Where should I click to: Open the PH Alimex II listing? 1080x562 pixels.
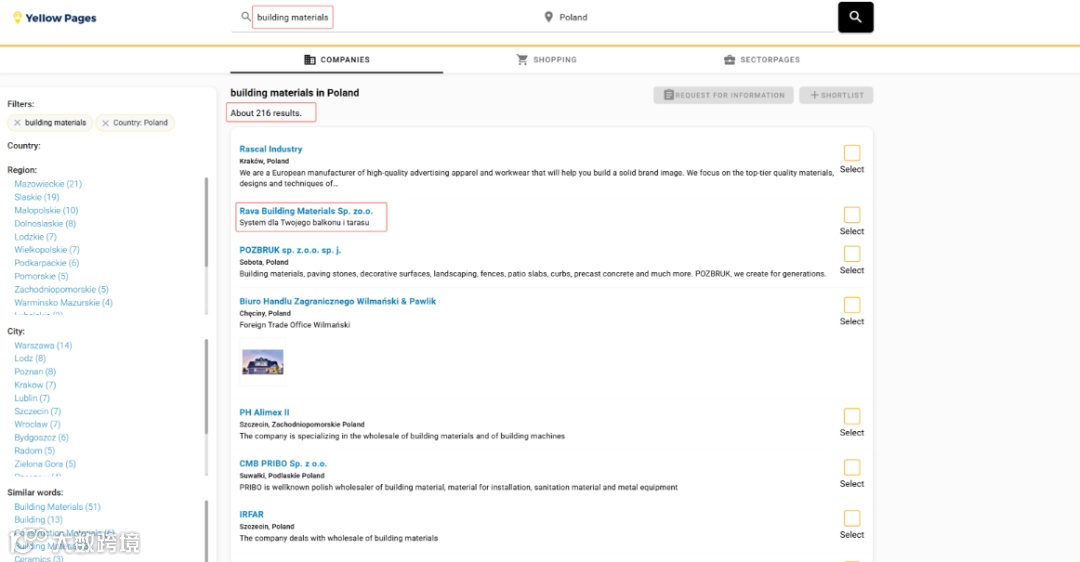[264, 413]
